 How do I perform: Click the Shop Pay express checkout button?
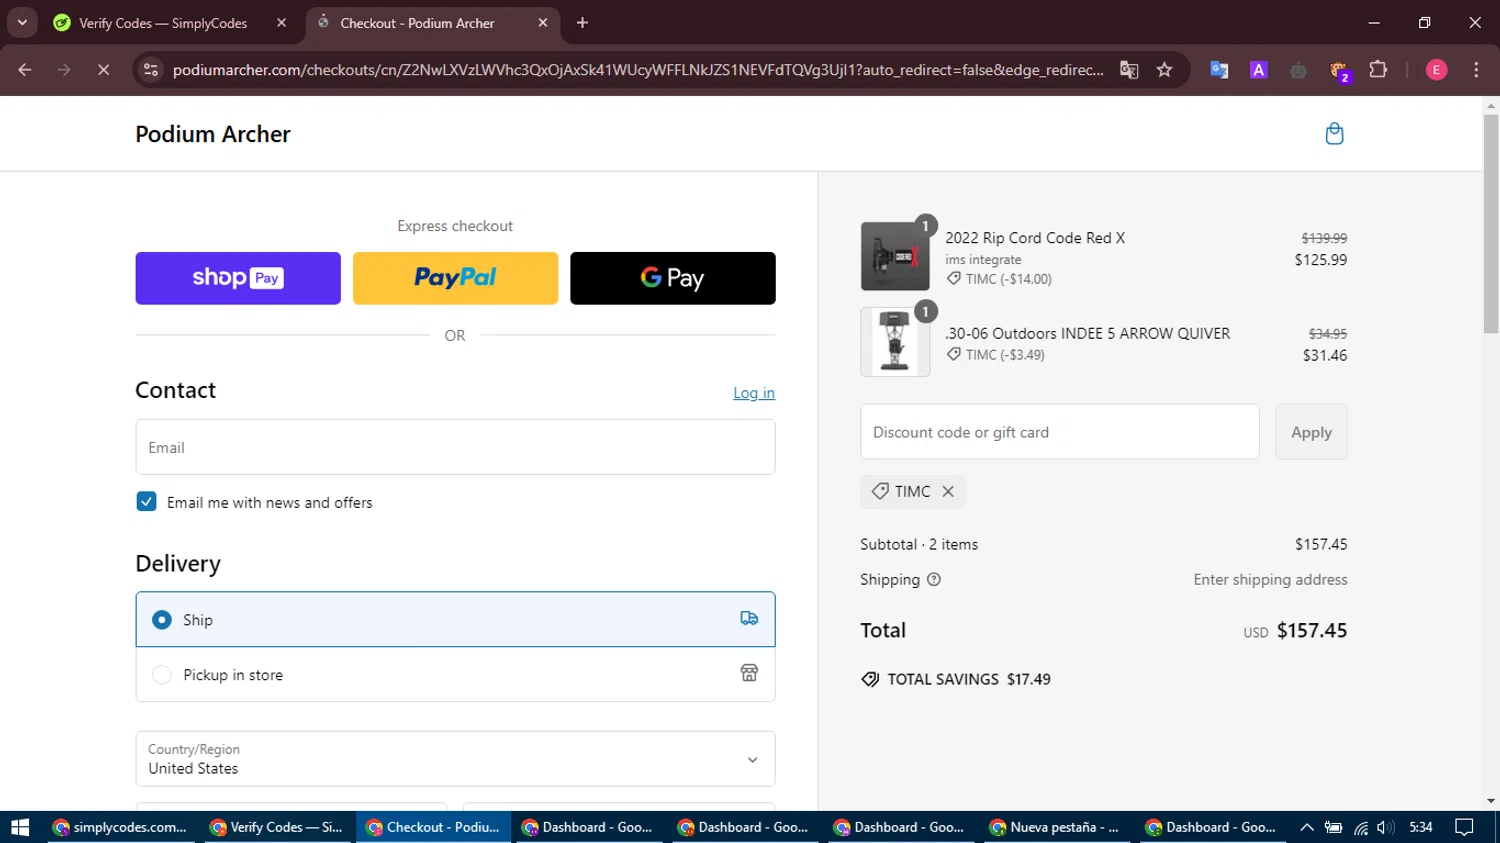(238, 278)
